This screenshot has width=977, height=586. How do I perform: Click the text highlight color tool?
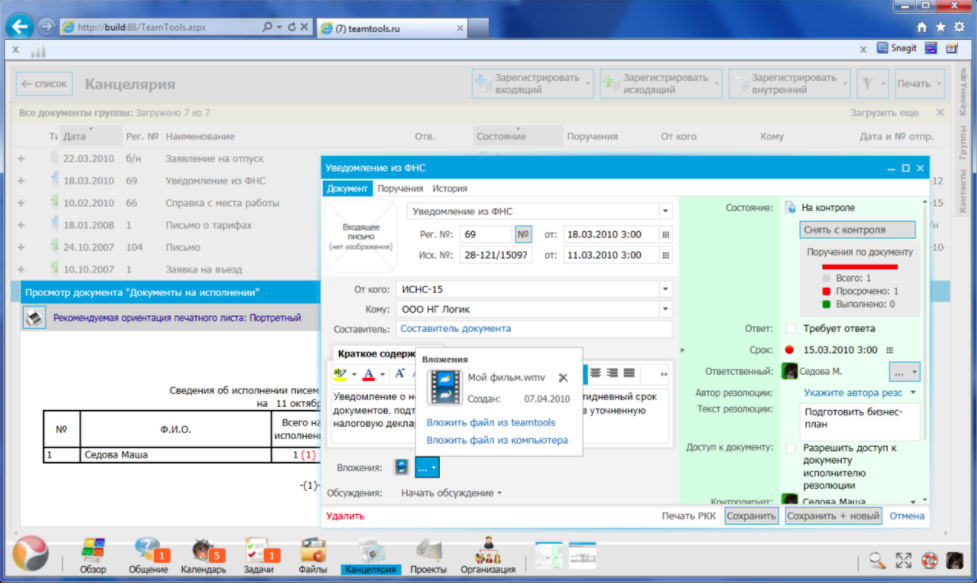[x=340, y=374]
